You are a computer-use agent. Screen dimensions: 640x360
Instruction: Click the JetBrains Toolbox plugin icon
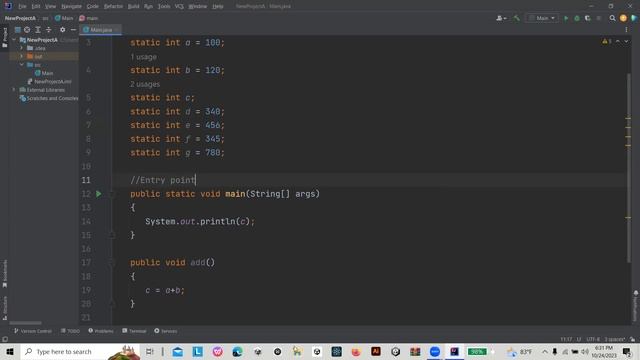tap(634, 18)
